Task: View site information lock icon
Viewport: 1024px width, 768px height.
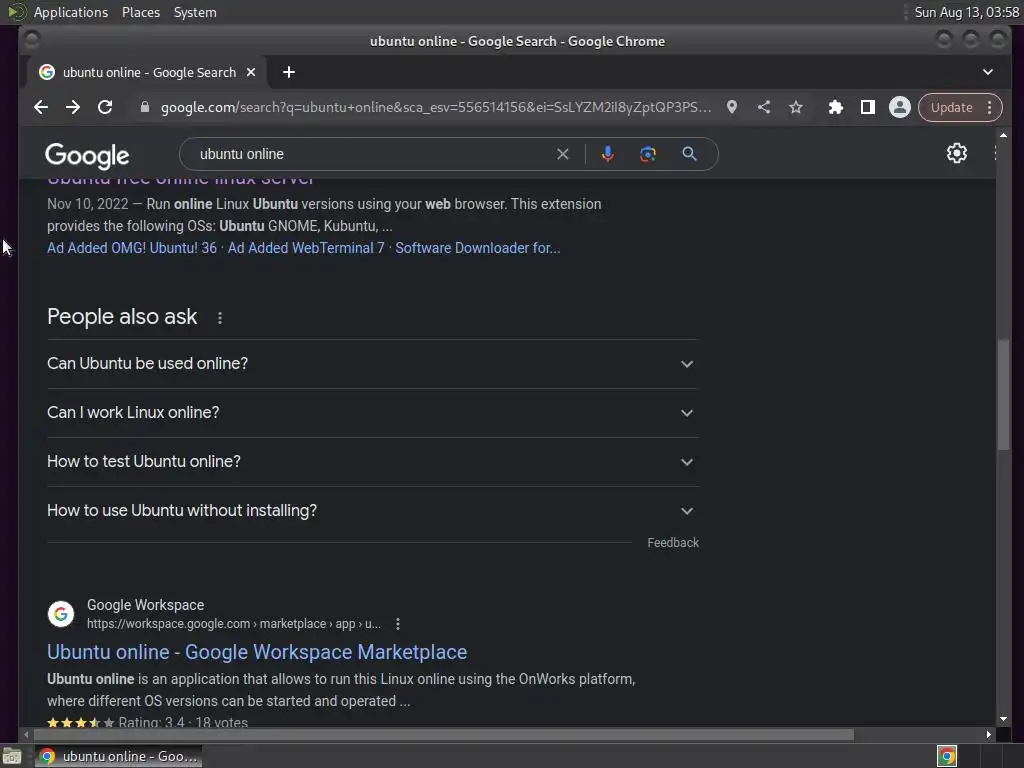Action: point(145,107)
